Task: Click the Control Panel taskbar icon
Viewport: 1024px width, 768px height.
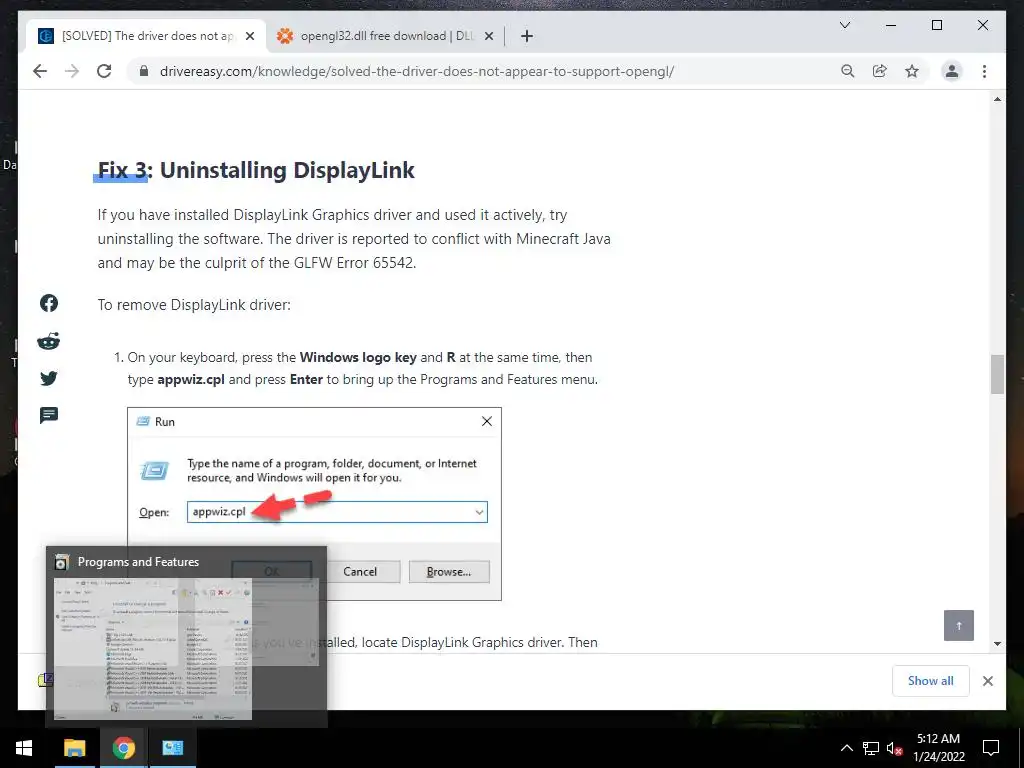Action: click(172, 748)
